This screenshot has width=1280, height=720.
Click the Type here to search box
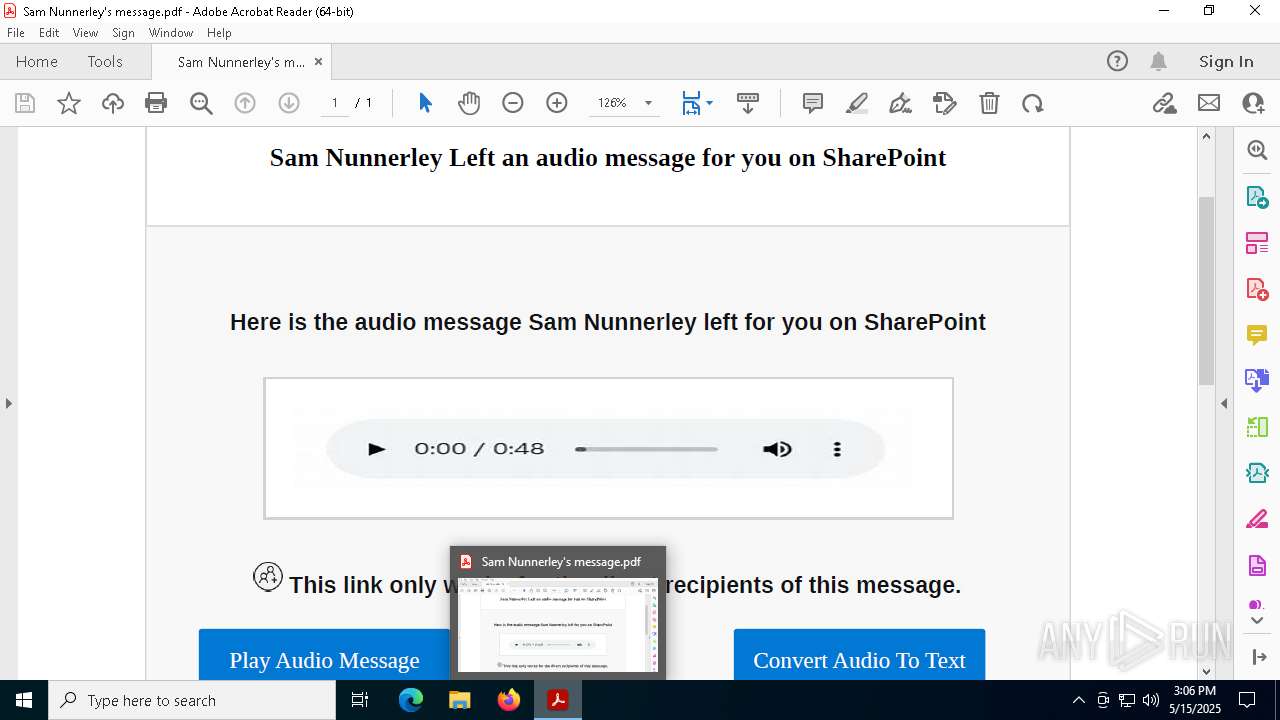[x=192, y=700]
